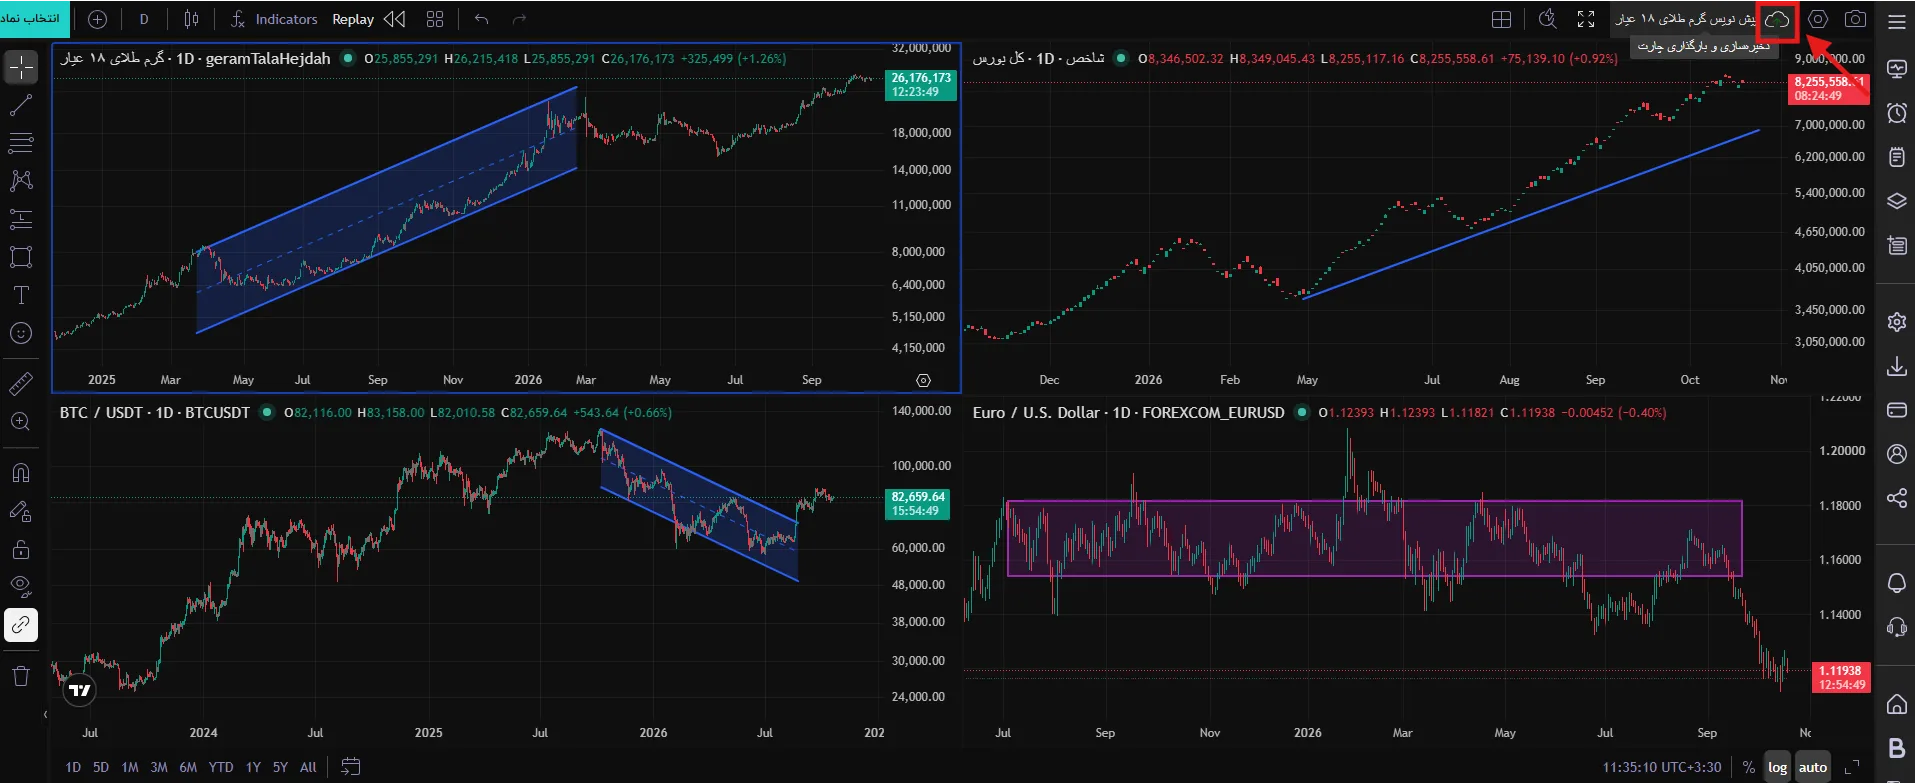The image size is (1915, 783).
Task: Open the emoji icons tool
Action: [21, 333]
